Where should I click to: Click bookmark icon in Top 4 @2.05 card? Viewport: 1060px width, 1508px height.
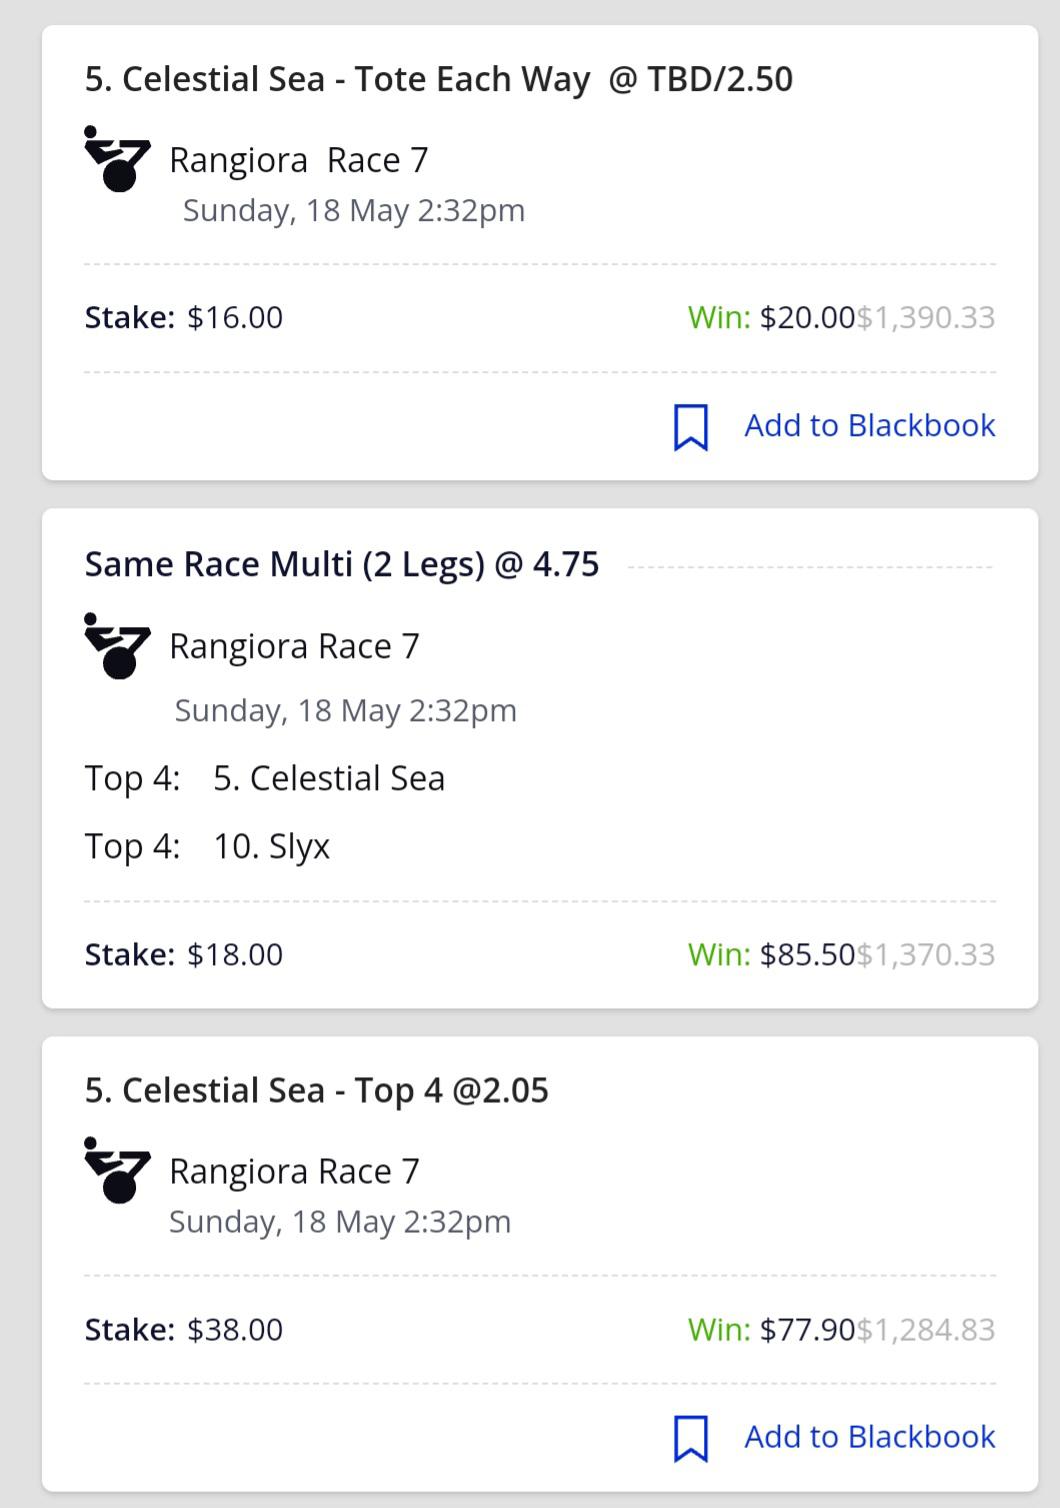[x=691, y=1438]
